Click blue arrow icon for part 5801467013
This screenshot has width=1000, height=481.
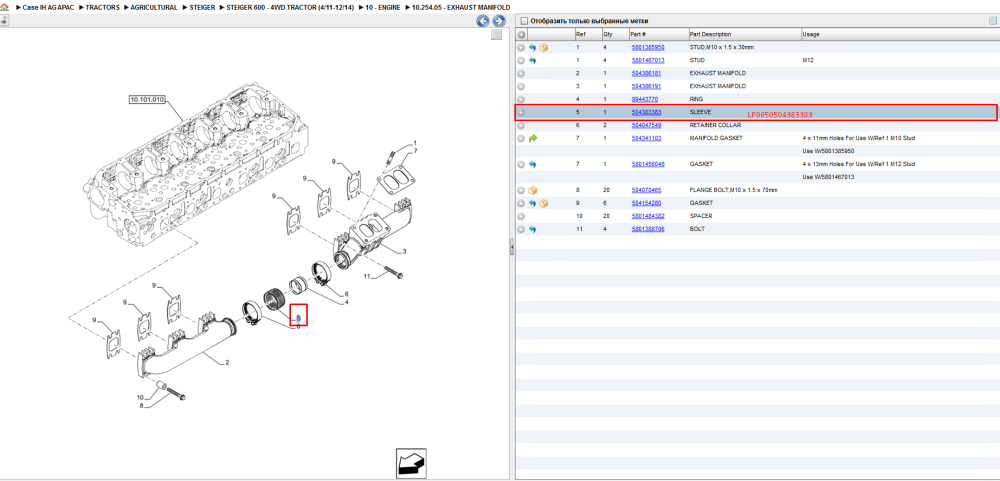[533, 61]
